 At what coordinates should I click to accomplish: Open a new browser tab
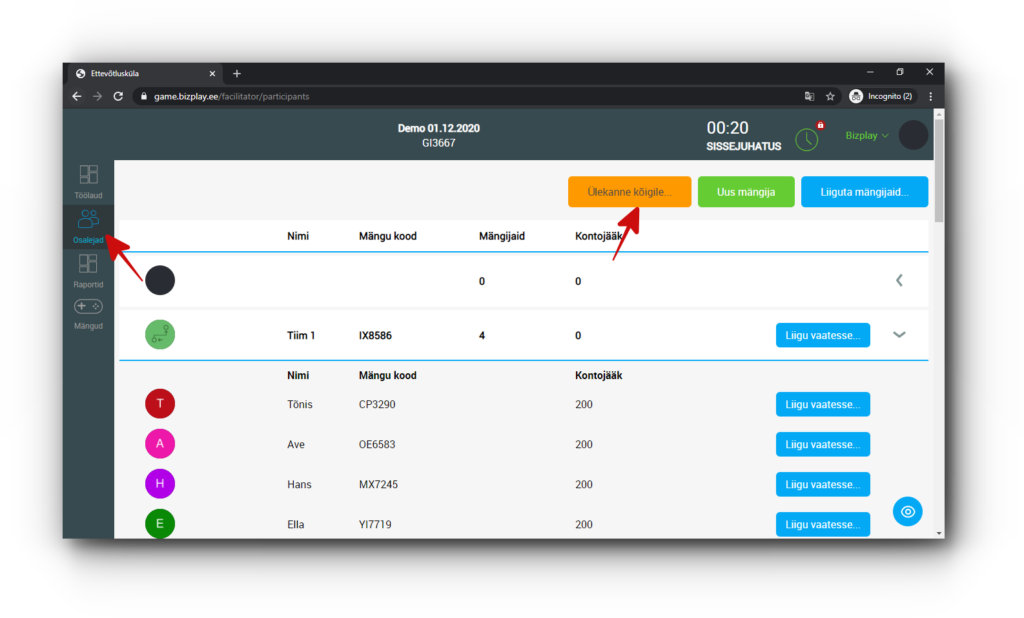tap(237, 73)
